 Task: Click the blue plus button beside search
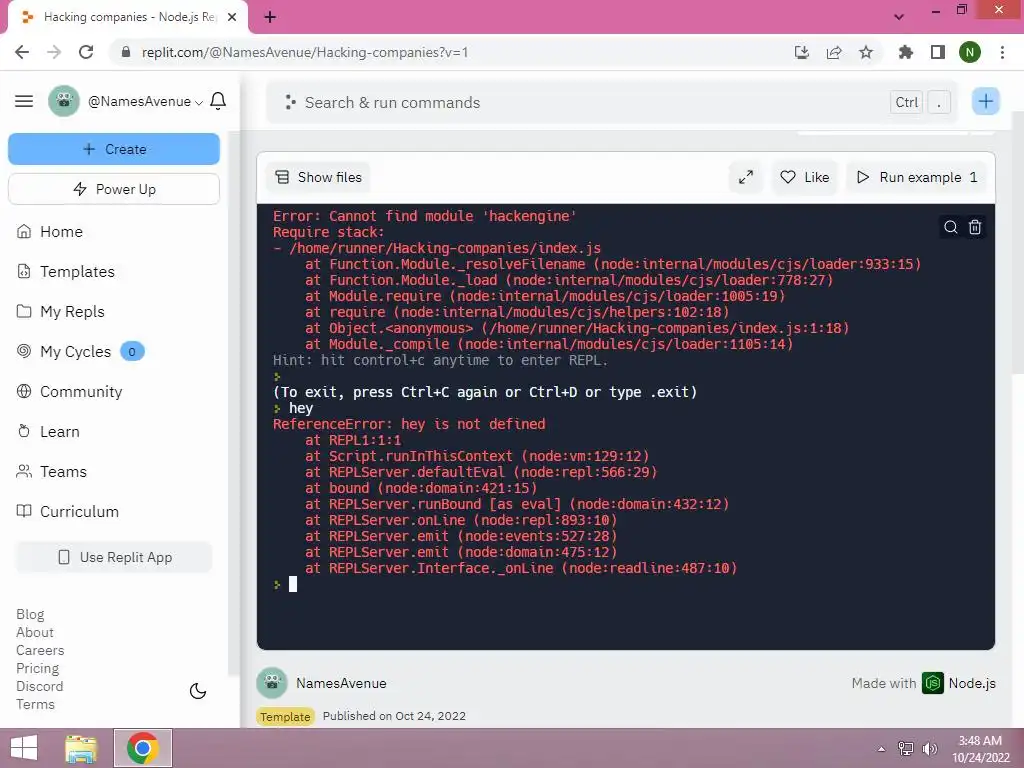click(x=985, y=101)
